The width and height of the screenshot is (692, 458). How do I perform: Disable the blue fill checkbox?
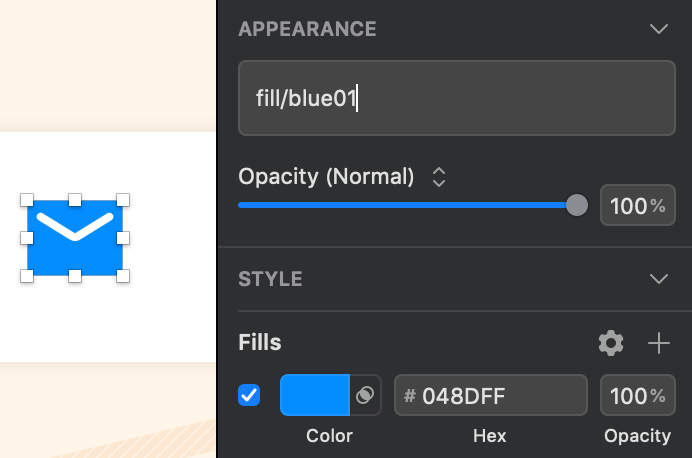[x=249, y=395]
